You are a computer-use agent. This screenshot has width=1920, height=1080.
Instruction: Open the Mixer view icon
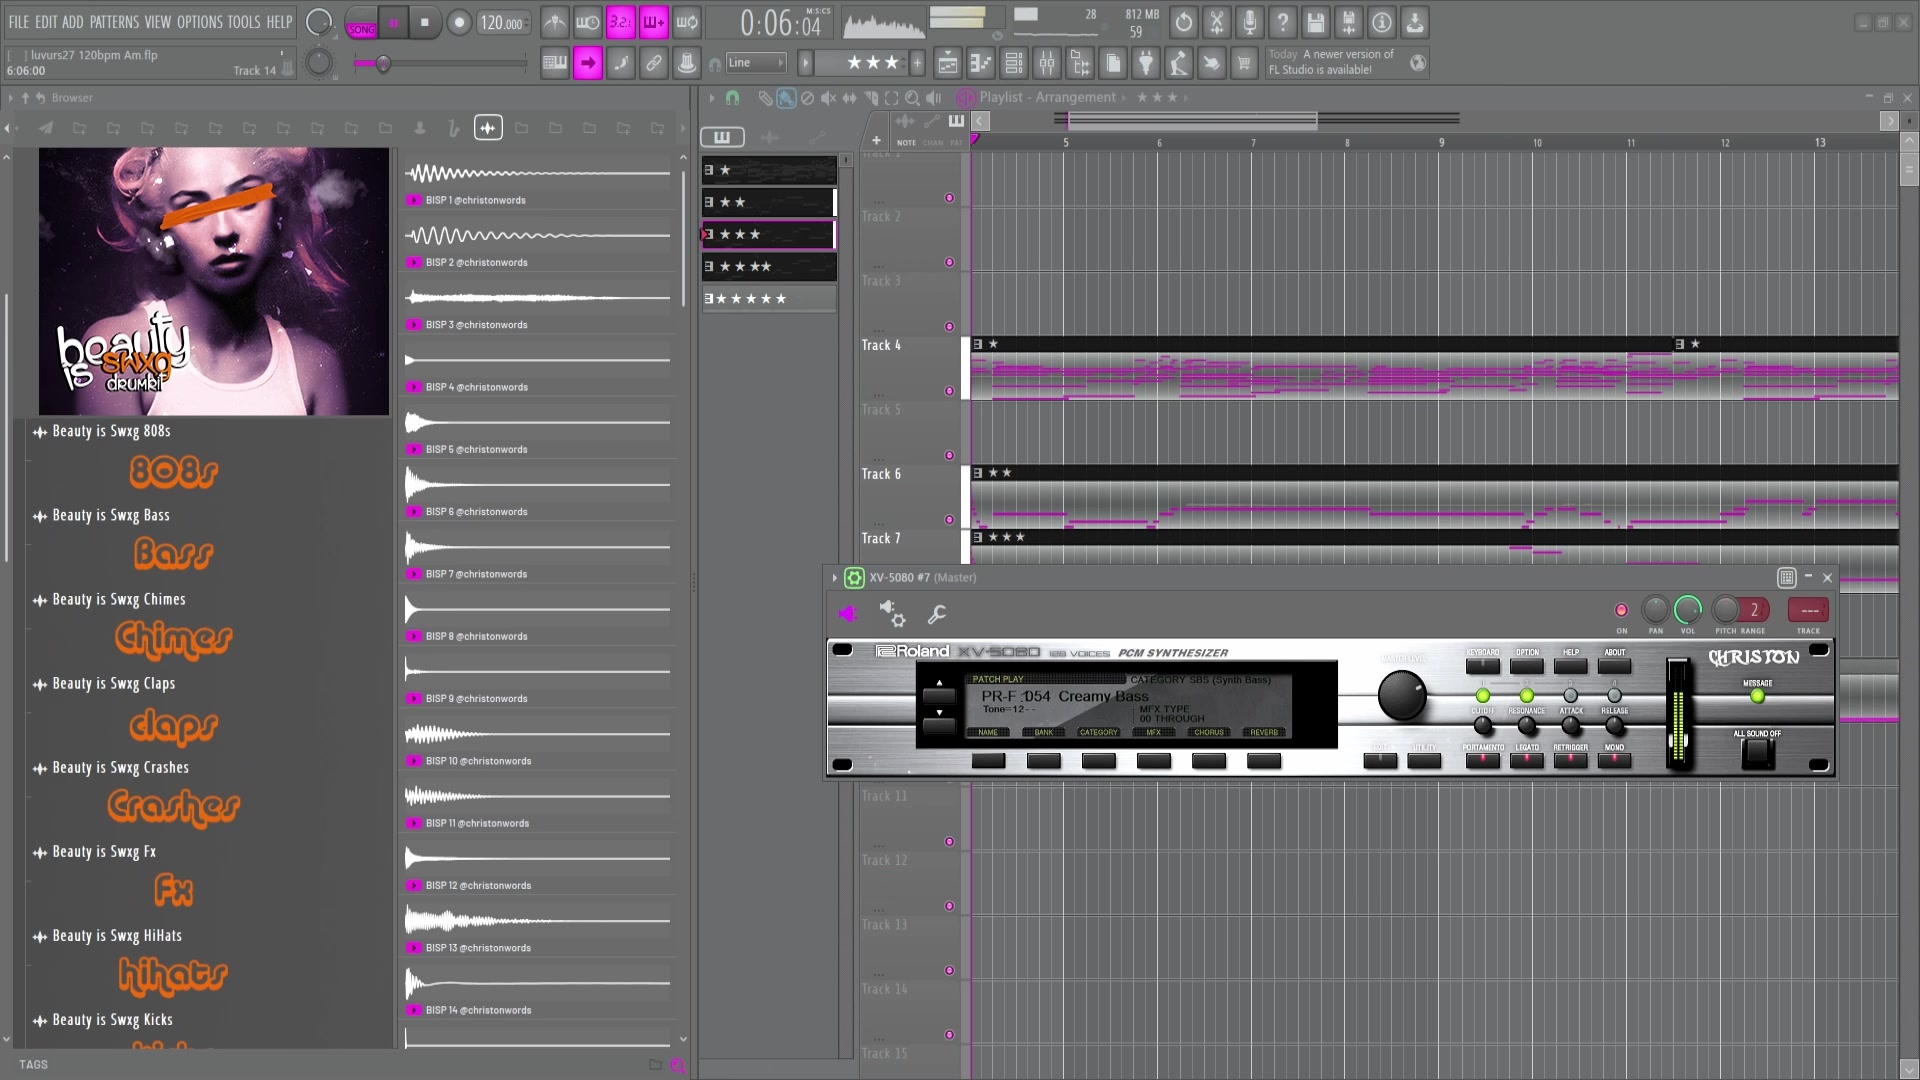tap(1047, 63)
